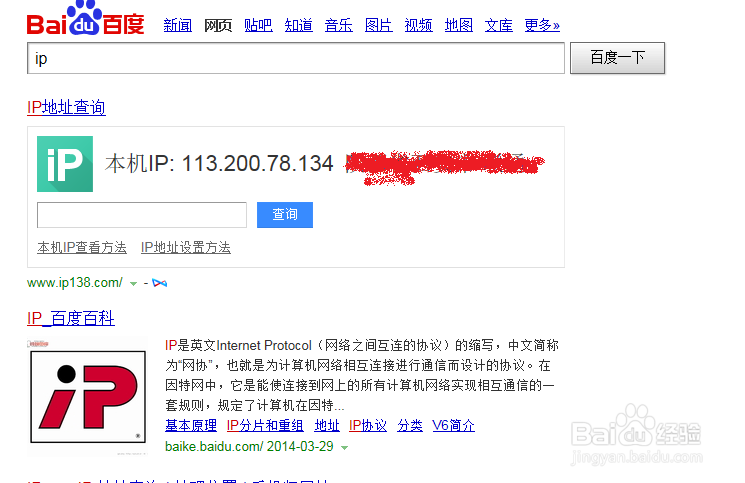Image resolution: width=745 pixels, height=483 pixels.
Task: Open the 贴吧 tab
Action: (258, 25)
